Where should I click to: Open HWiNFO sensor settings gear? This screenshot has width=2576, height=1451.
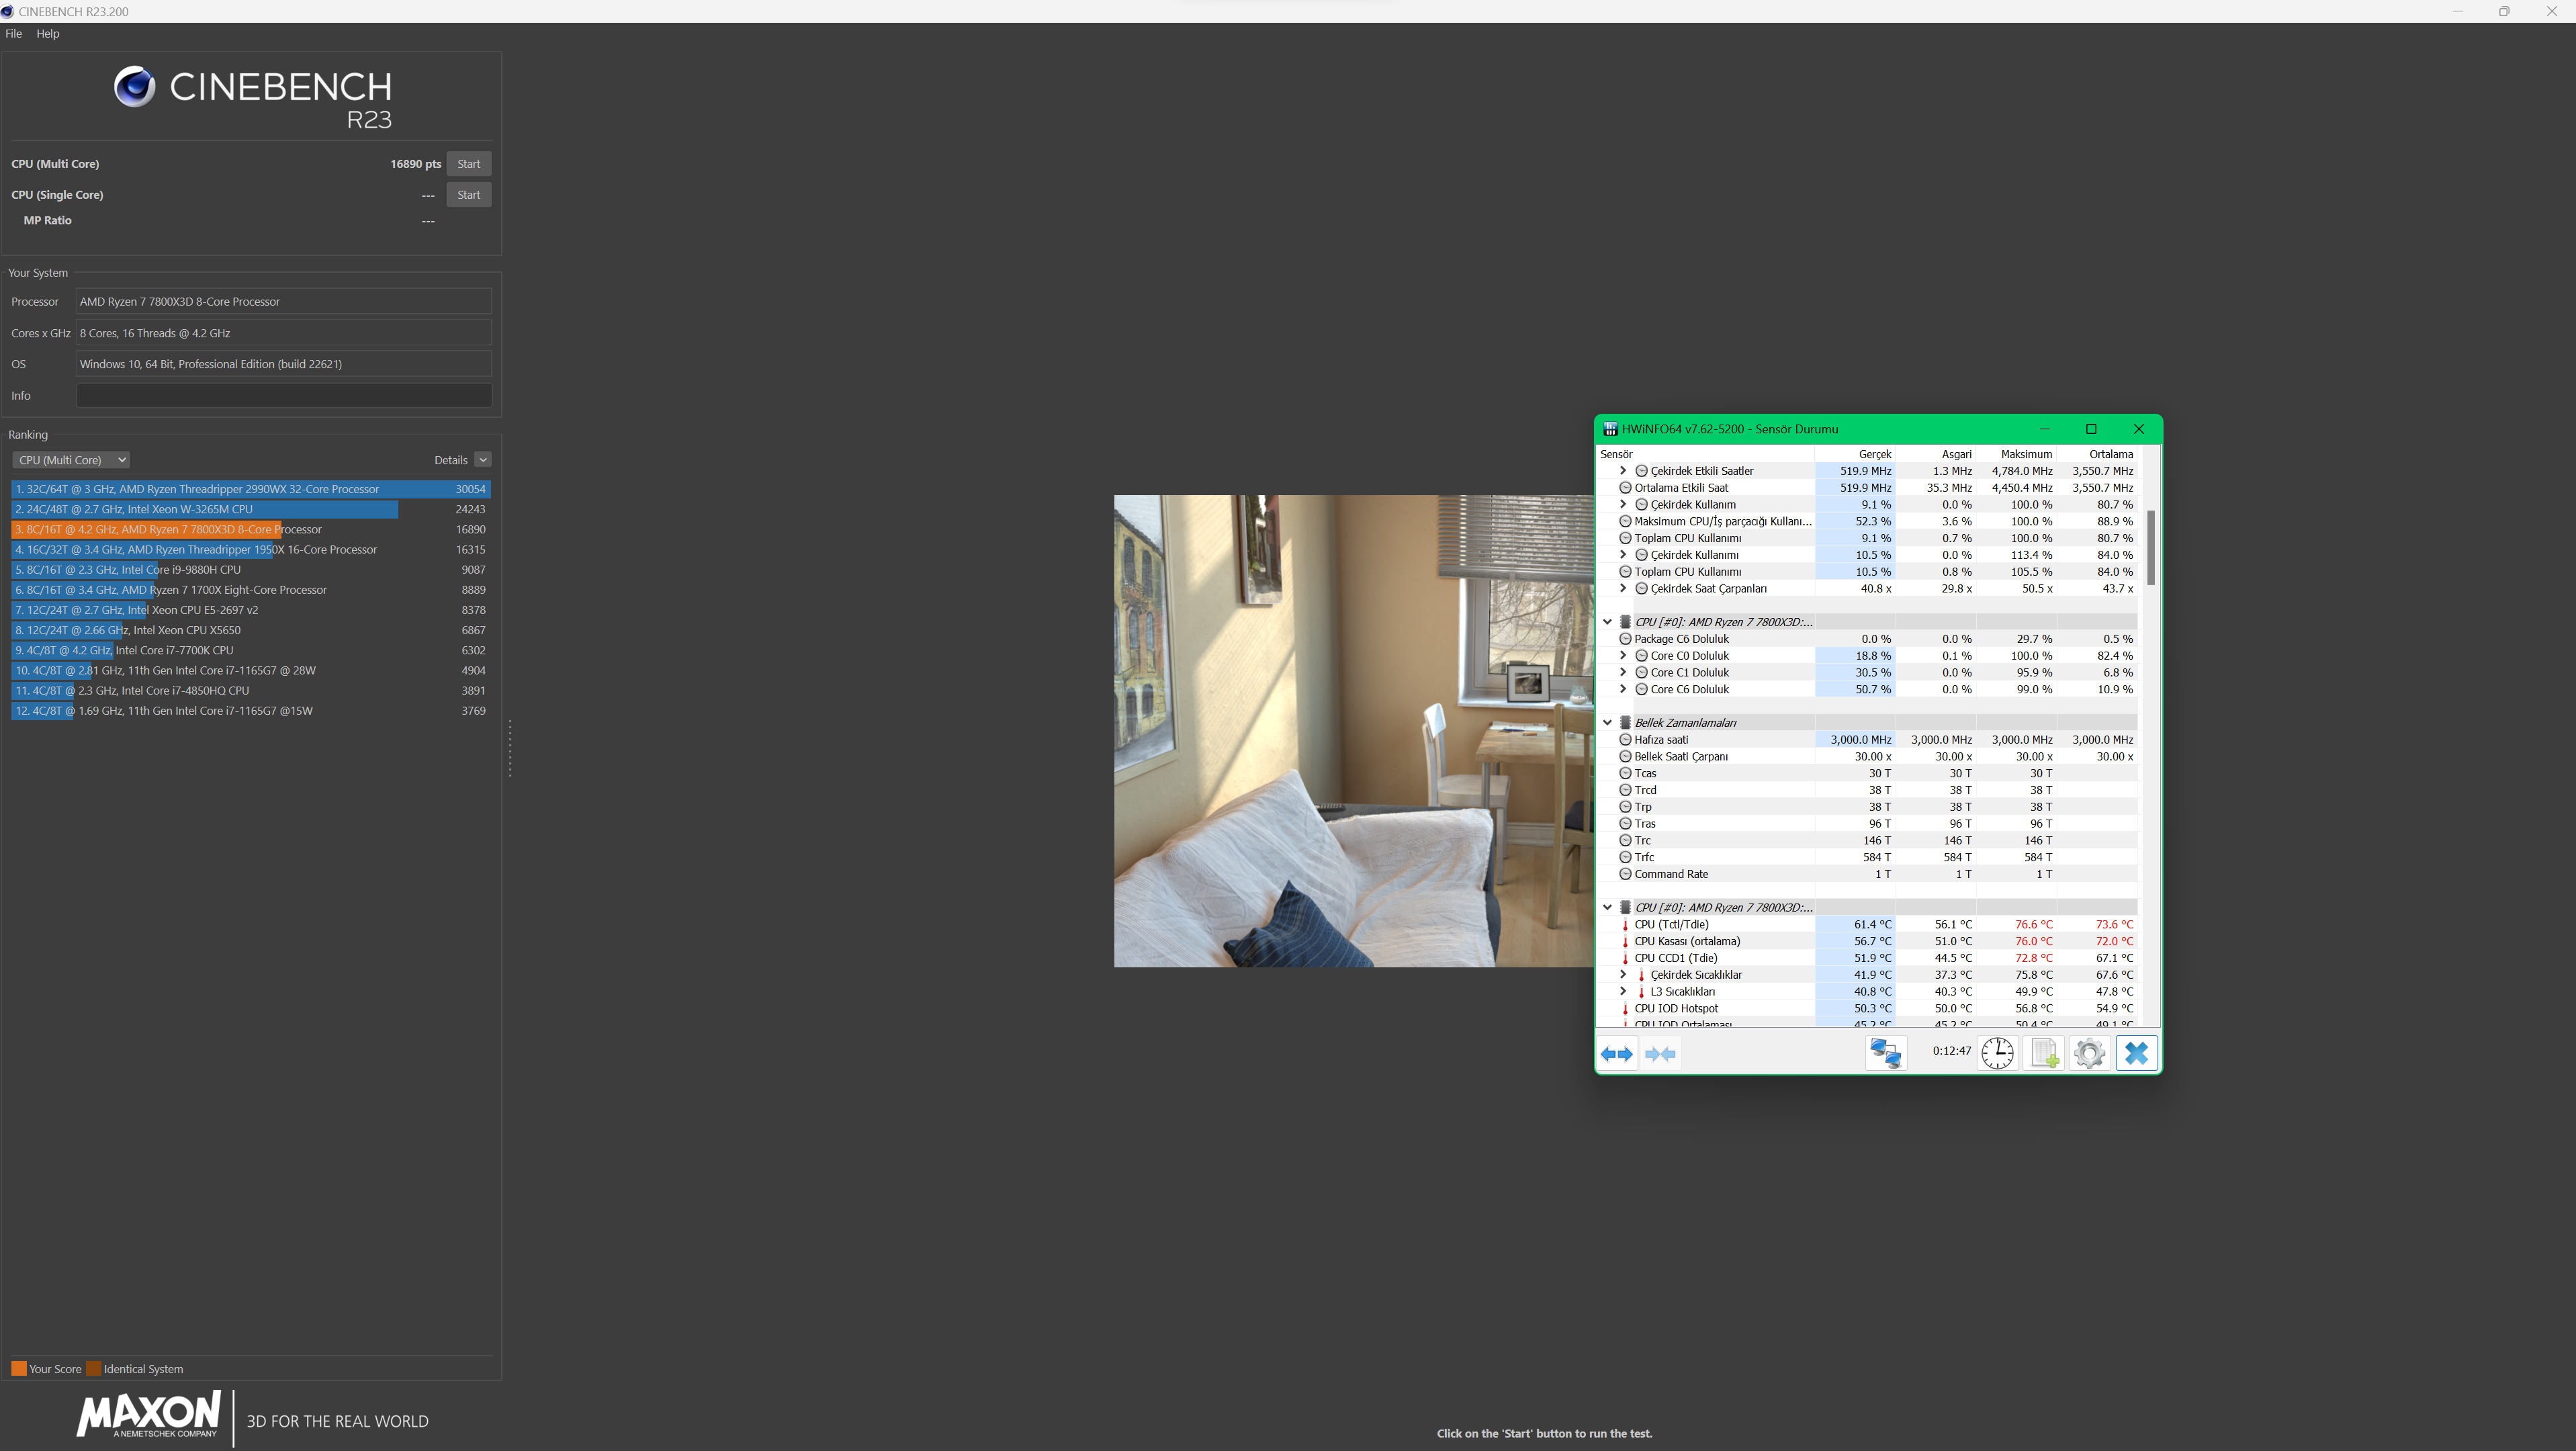point(2089,1053)
